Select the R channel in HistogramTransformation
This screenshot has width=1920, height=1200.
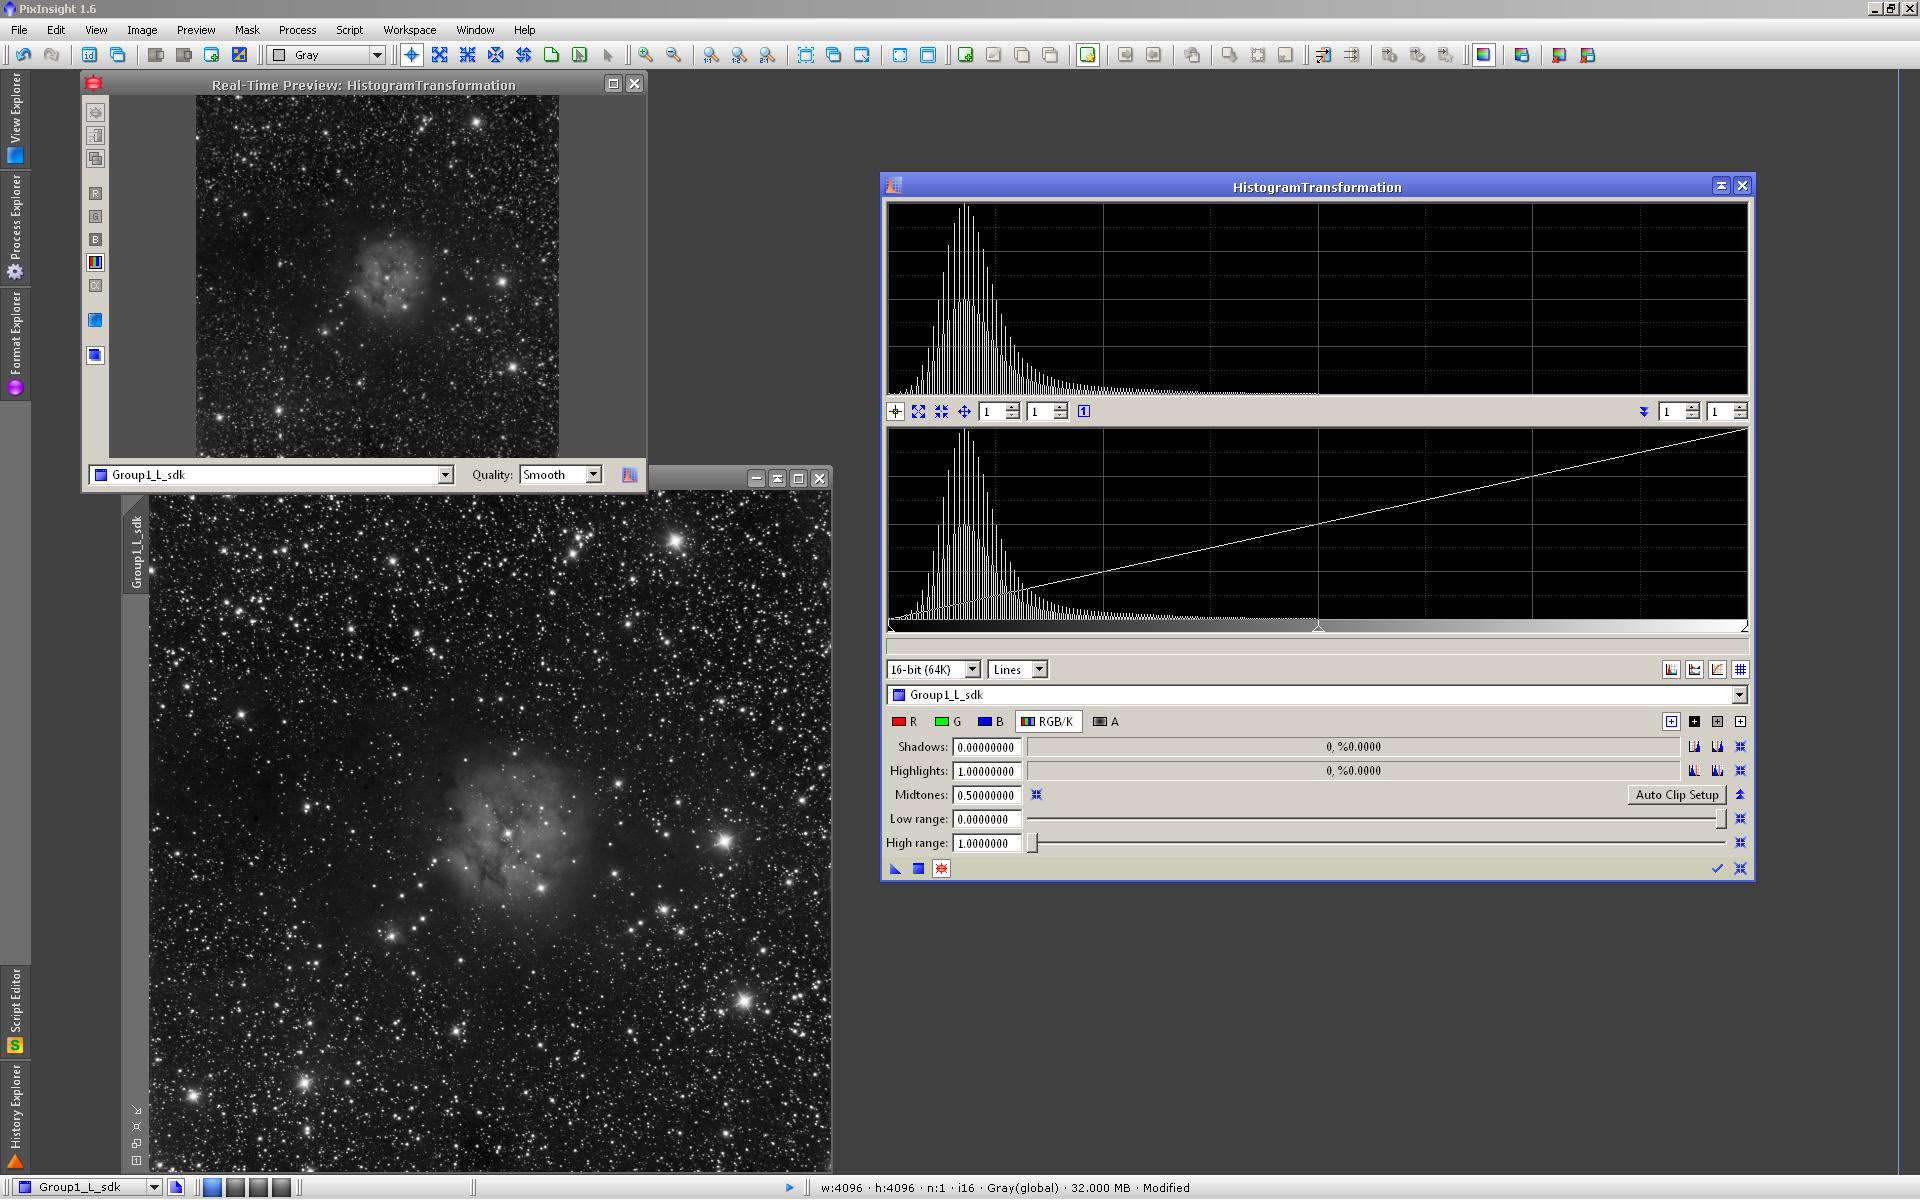[x=904, y=722]
